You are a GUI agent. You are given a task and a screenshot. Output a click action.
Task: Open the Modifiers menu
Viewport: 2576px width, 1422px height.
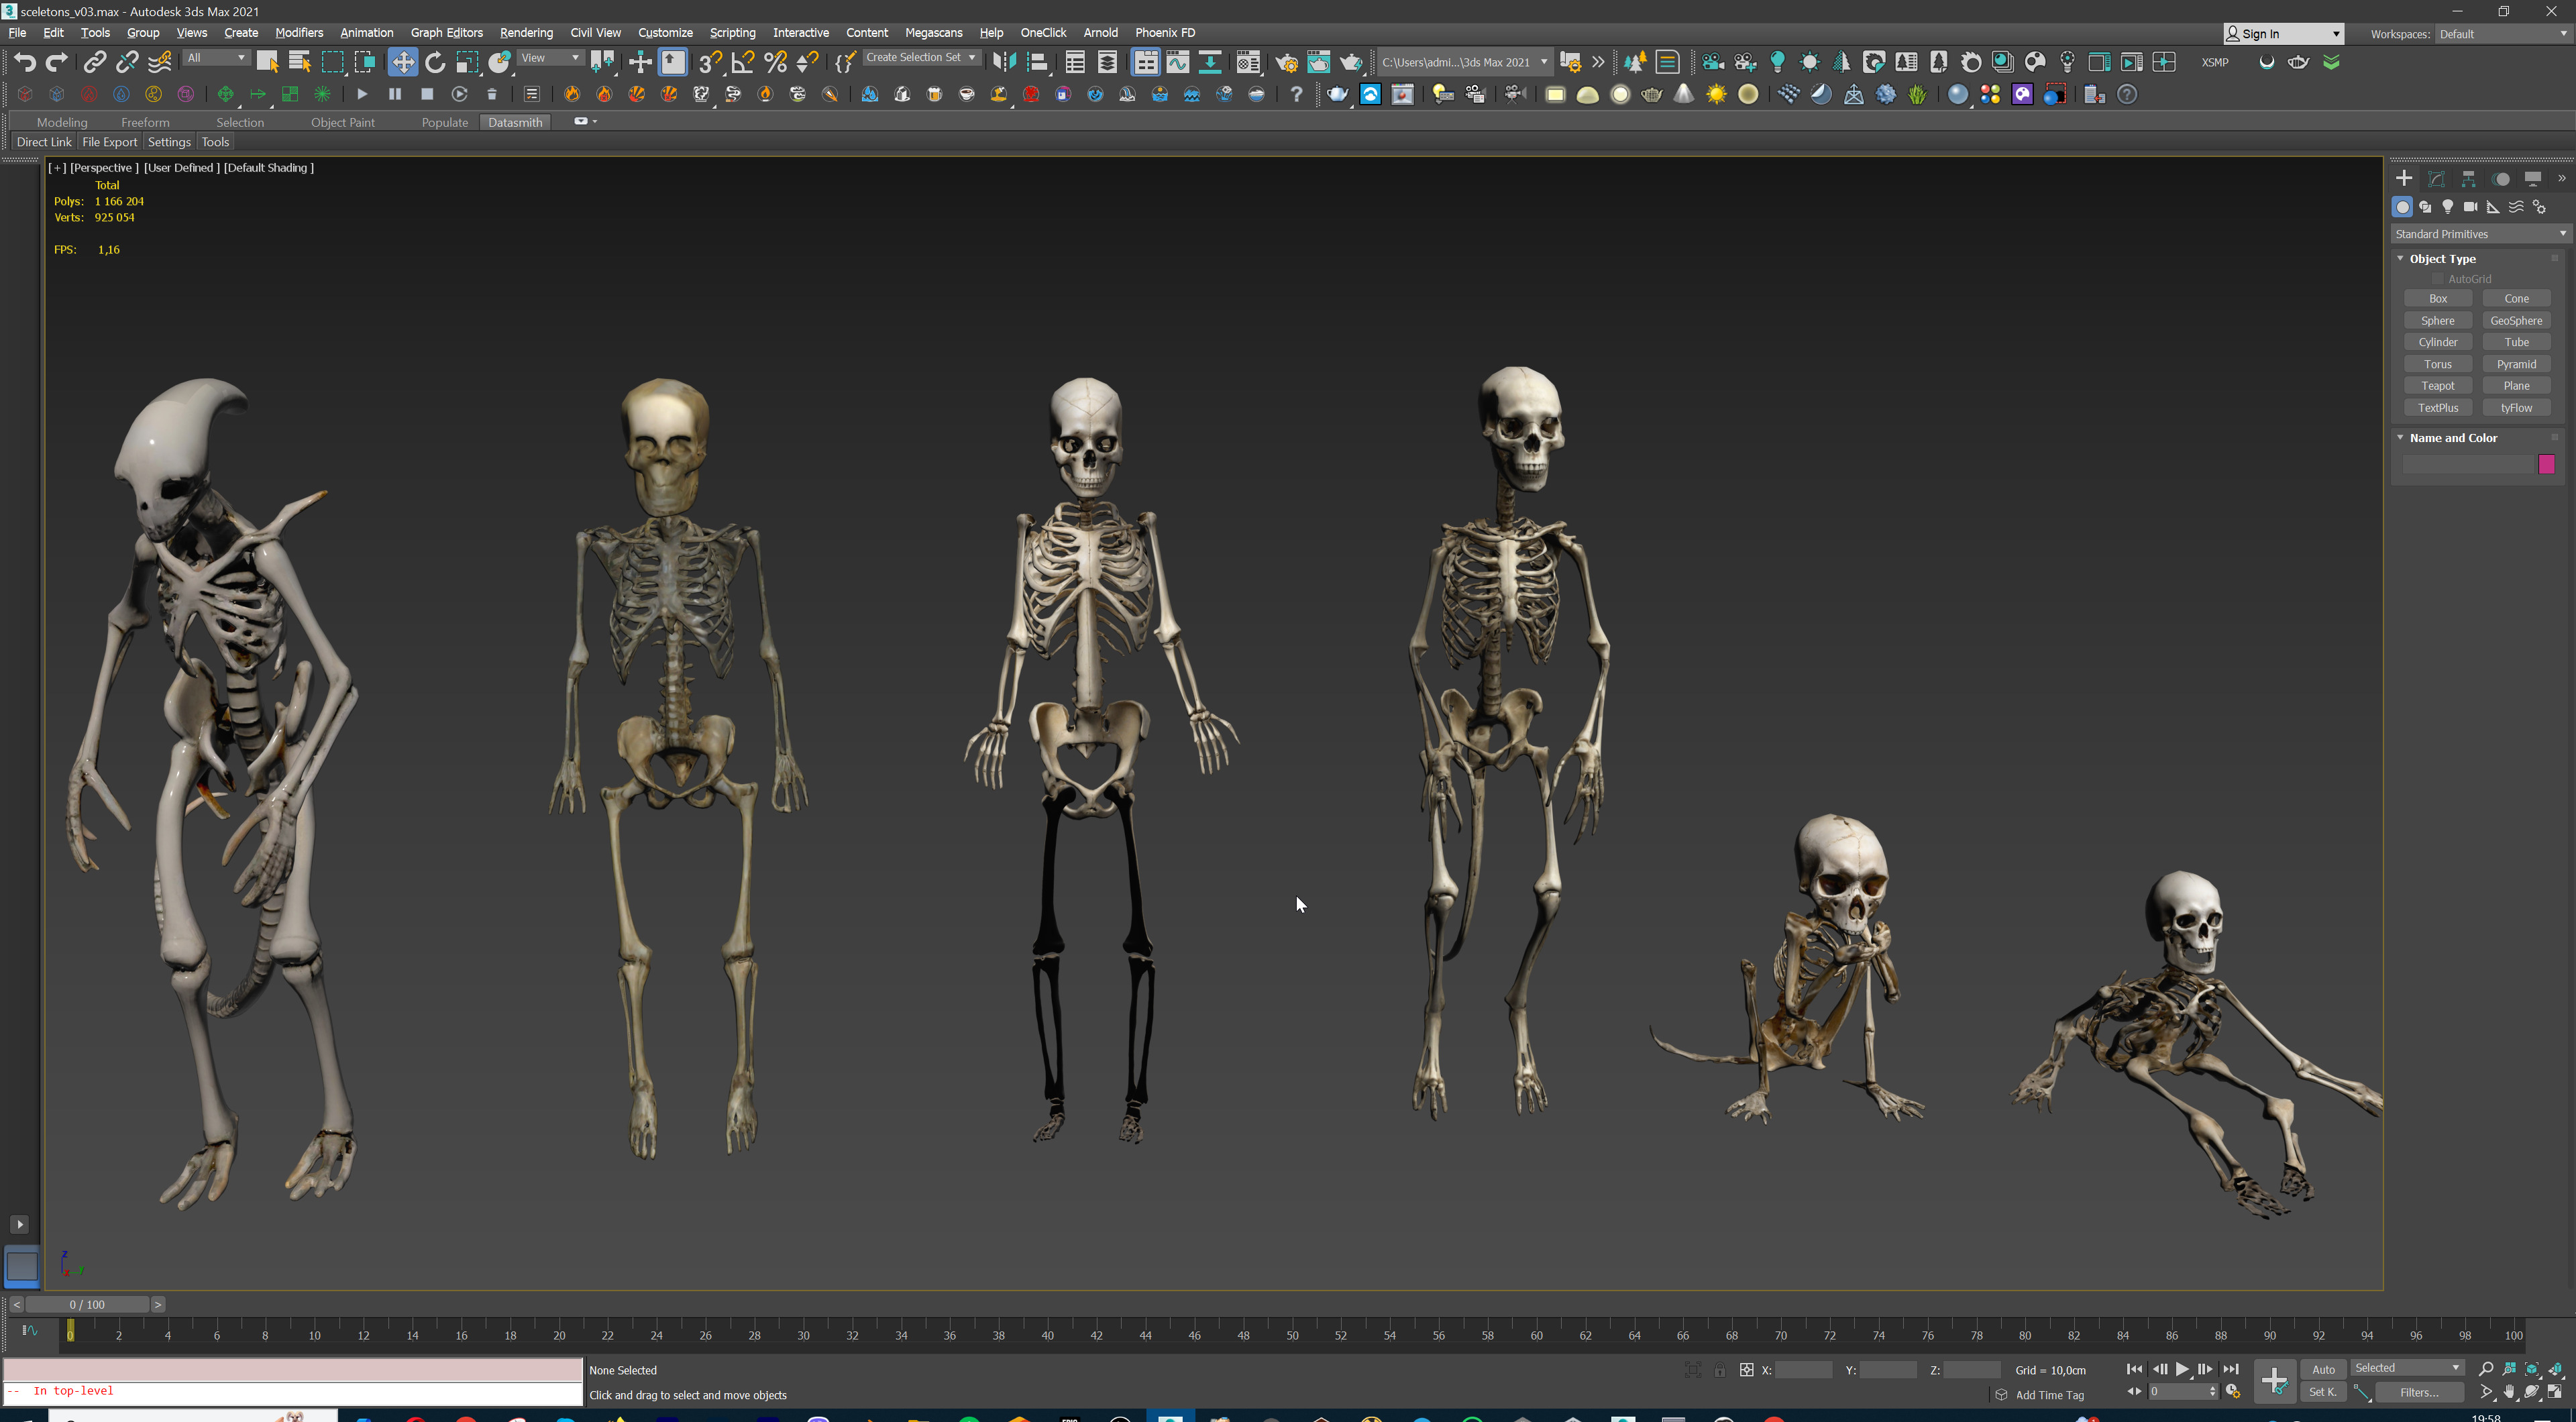(x=299, y=33)
